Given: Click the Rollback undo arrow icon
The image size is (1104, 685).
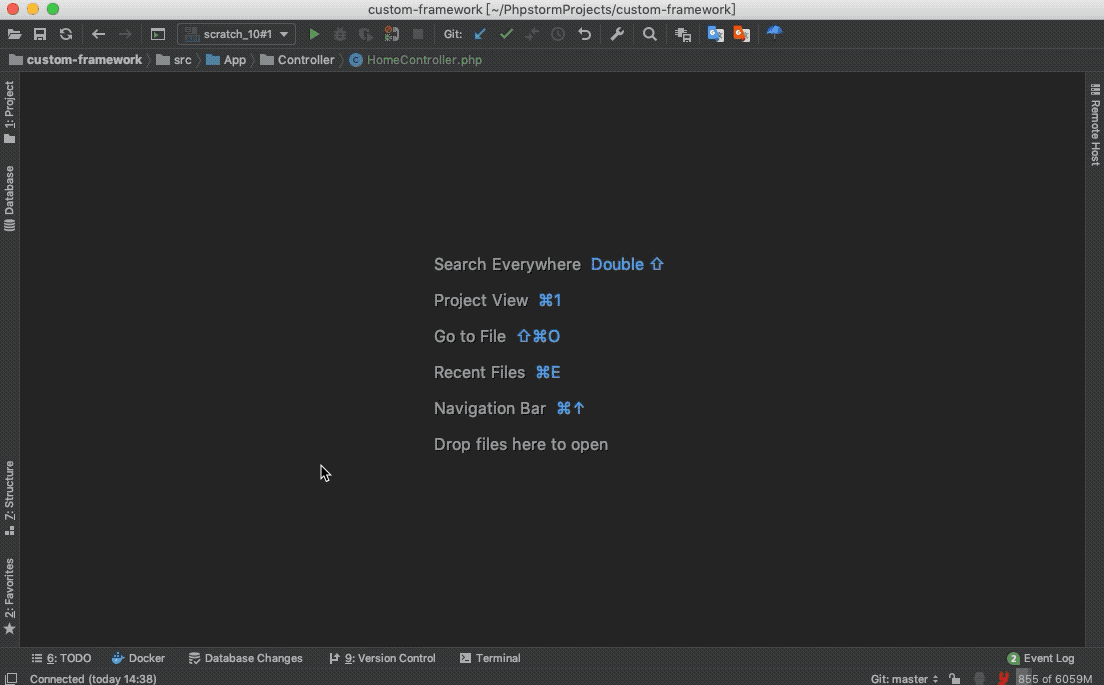Looking at the screenshot, I should 585,34.
